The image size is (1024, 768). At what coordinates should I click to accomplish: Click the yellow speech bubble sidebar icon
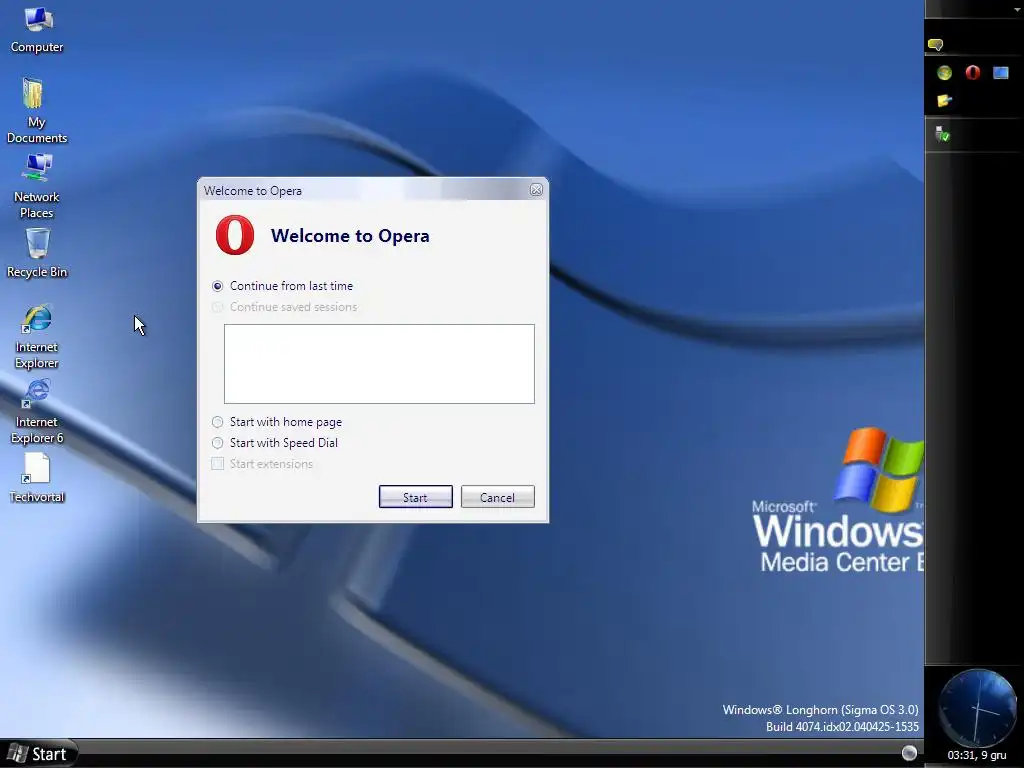pyautogui.click(x=935, y=45)
